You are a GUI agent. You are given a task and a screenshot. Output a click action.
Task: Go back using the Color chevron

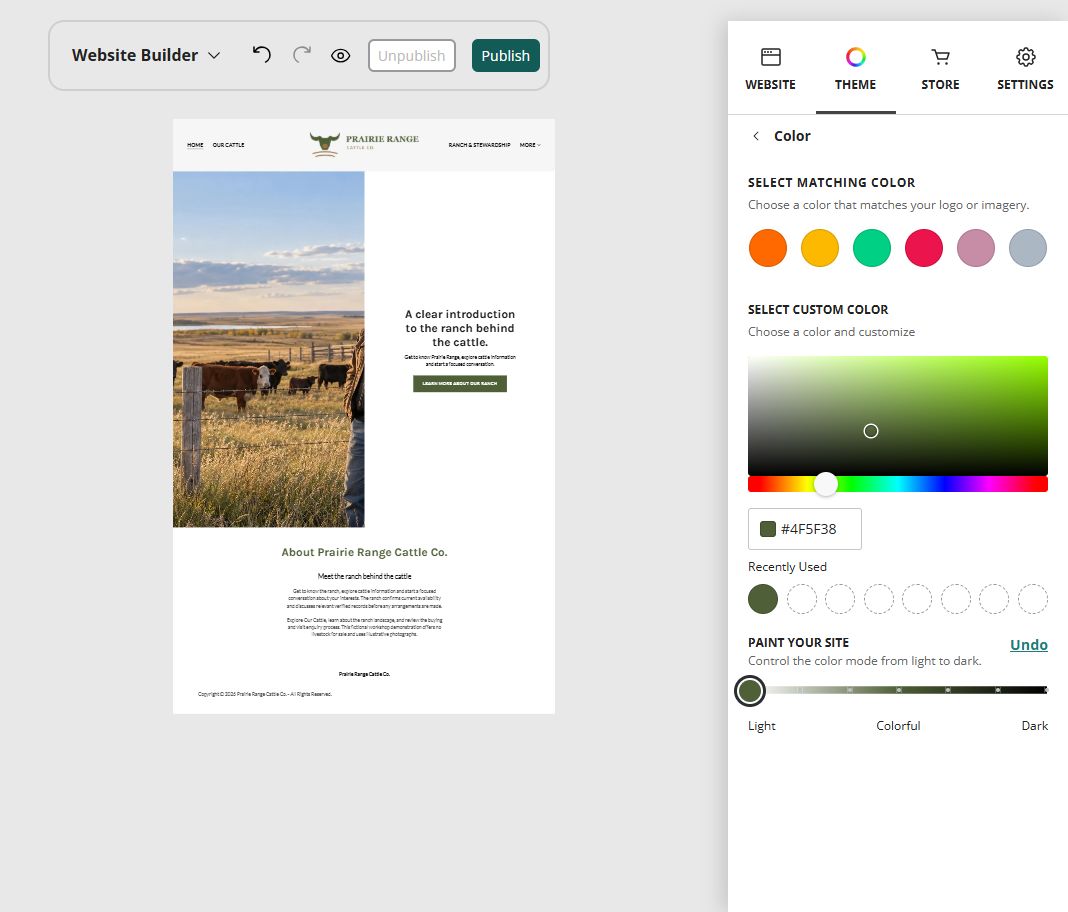click(x=756, y=136)
